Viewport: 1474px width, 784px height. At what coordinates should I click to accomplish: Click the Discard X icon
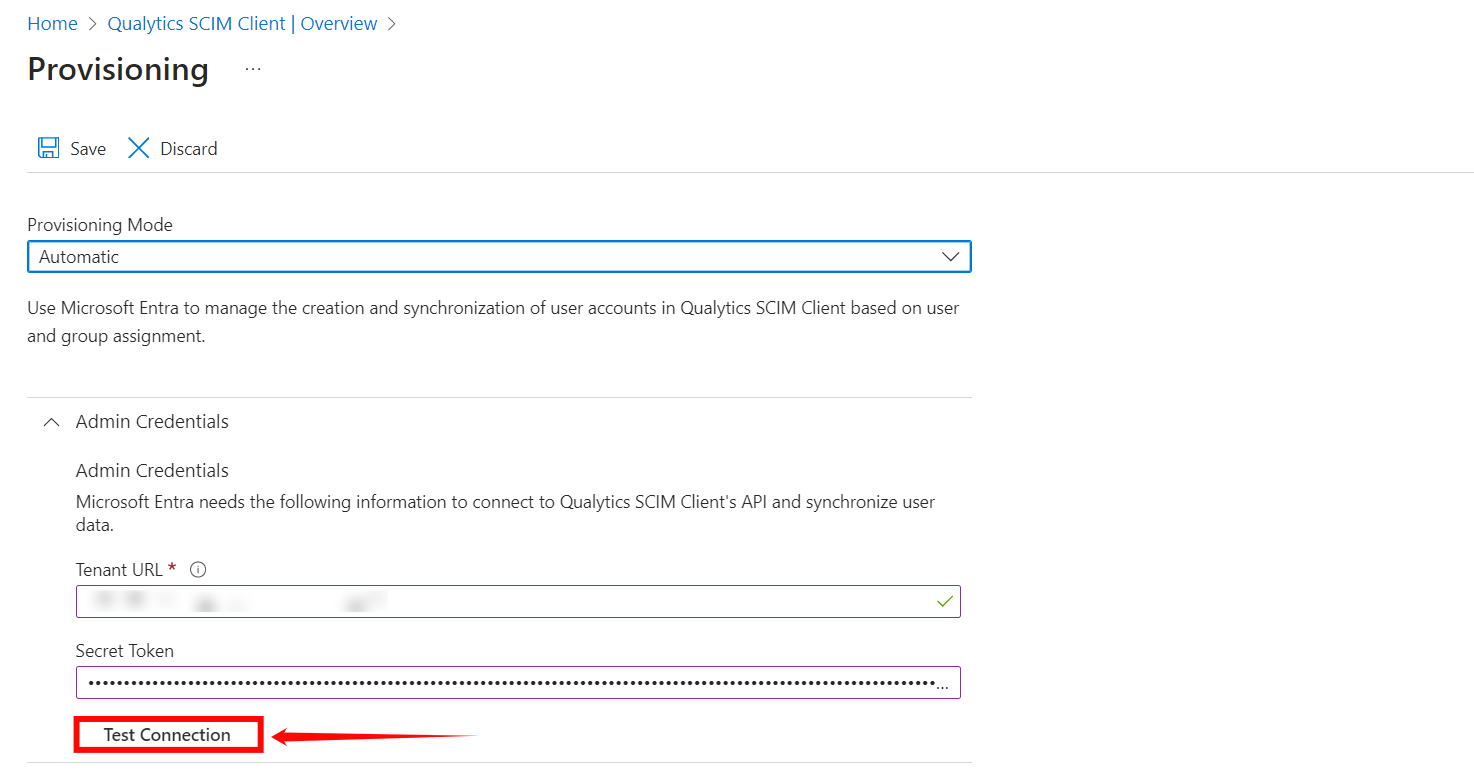point(138,148)
